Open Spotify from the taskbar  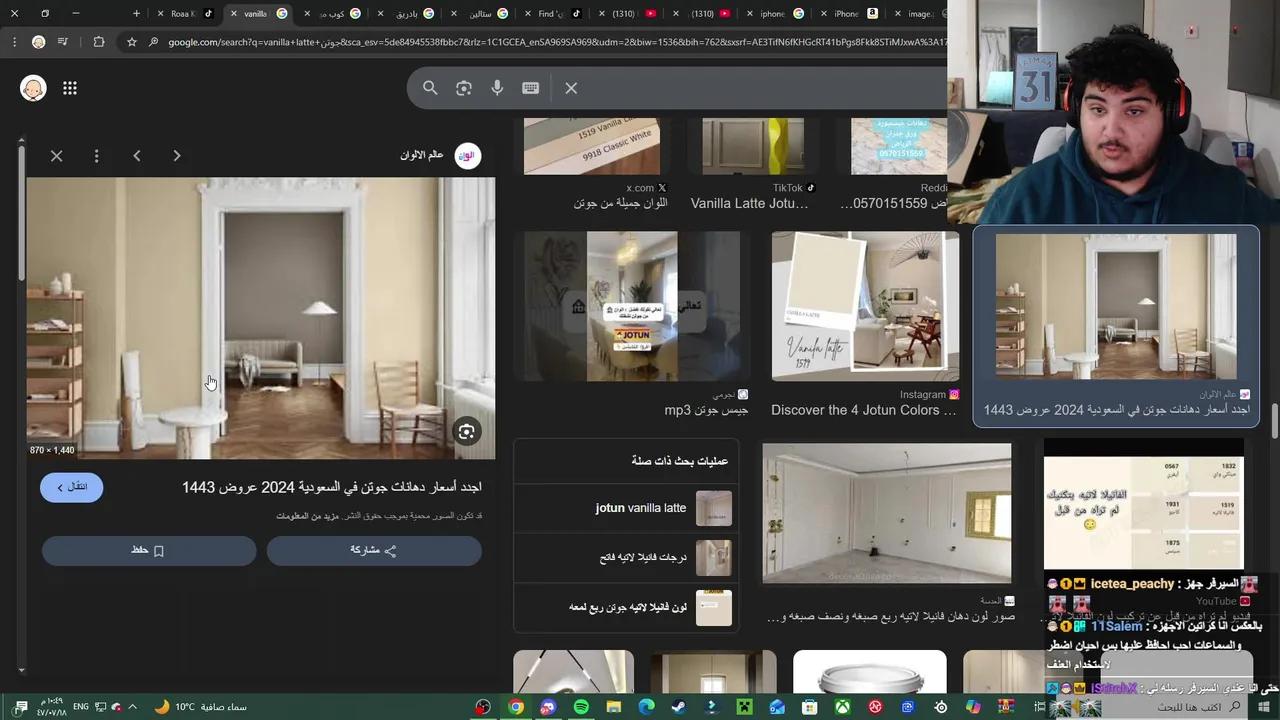click(x=581, y=707)
